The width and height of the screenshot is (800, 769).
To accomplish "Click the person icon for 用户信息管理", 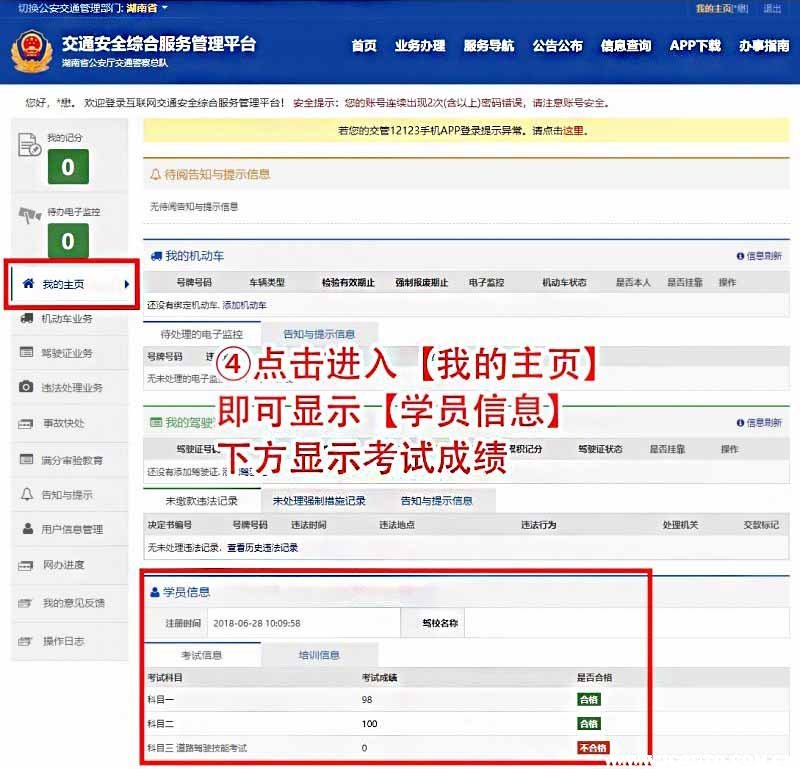I will [x=26, y=529].
